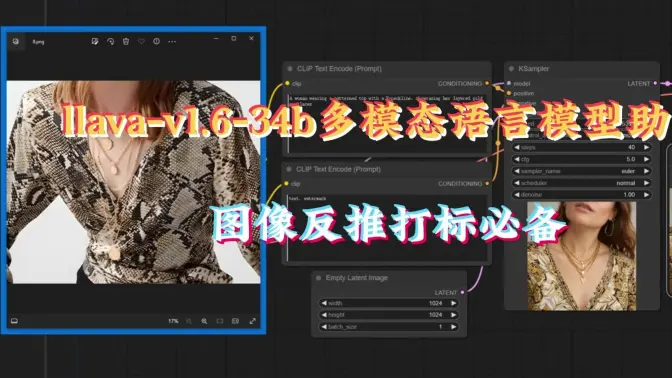
Task: Select next scheduler with right arrow
Action: point(646,183)
